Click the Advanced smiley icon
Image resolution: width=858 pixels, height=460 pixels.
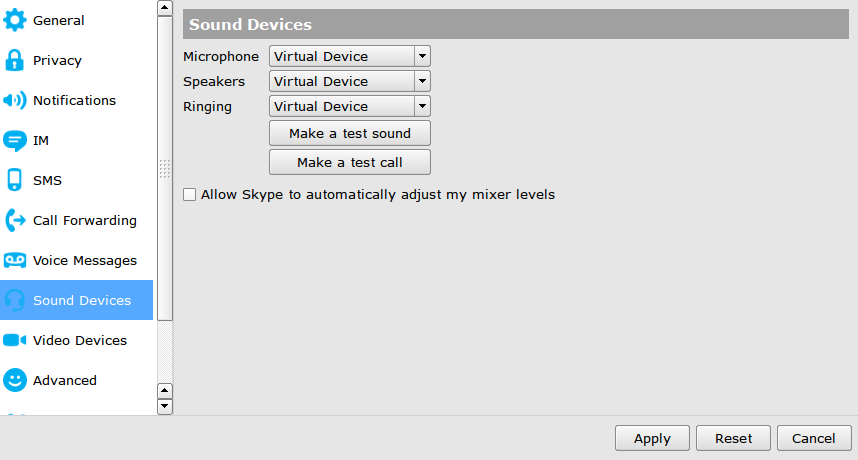pos(15,380)
